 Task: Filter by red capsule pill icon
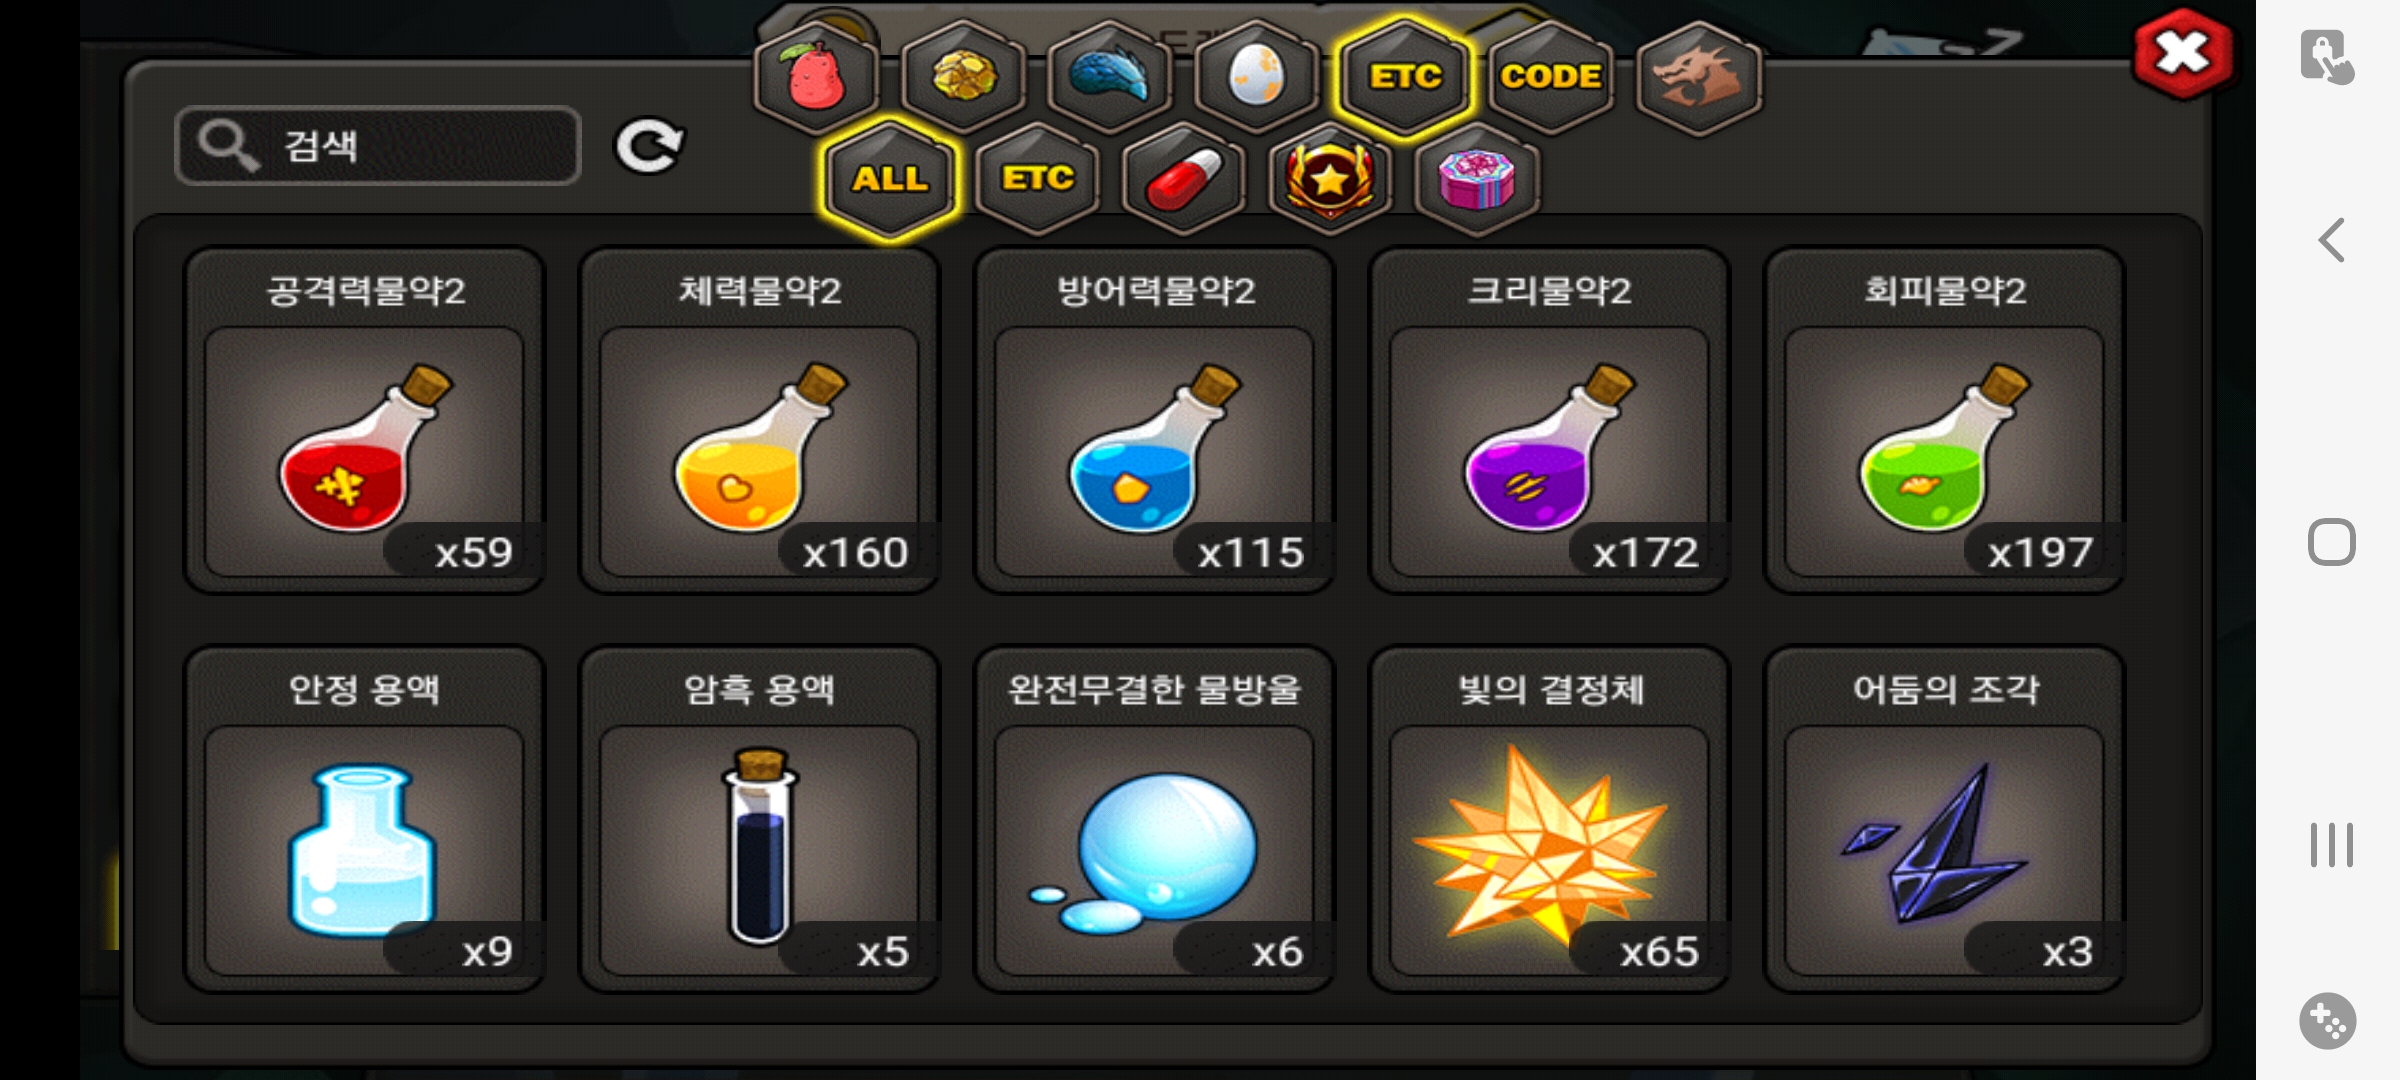pyautogui.click(x=1184, y=180)
